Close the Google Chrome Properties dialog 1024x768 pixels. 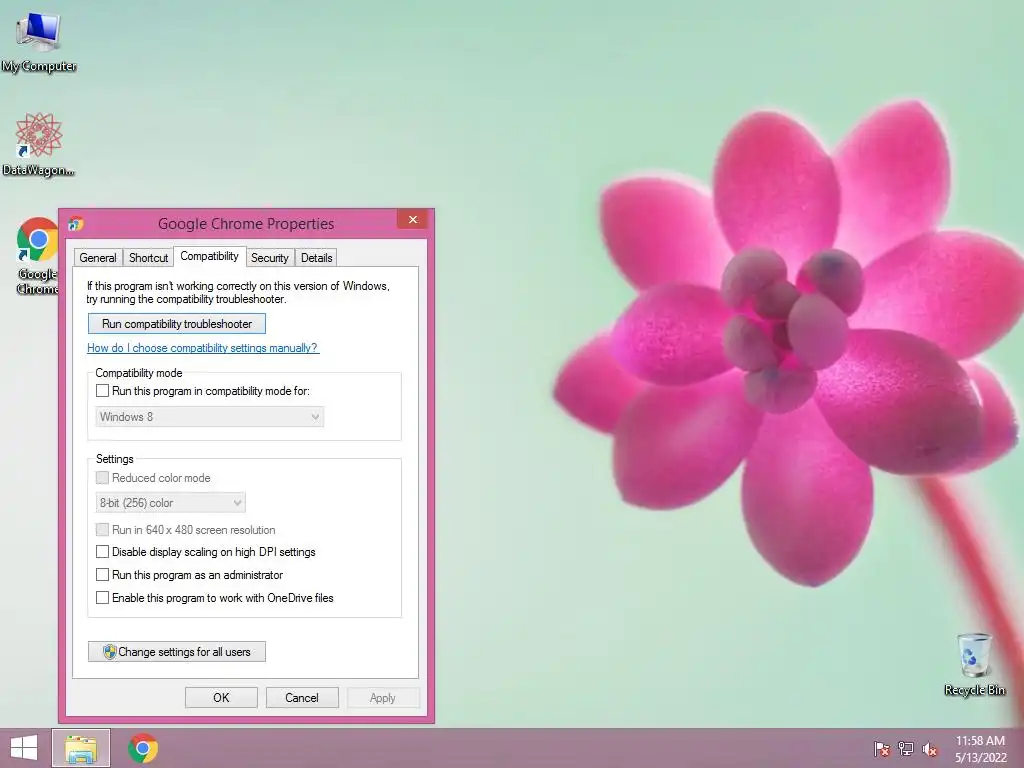click(413, 219)
